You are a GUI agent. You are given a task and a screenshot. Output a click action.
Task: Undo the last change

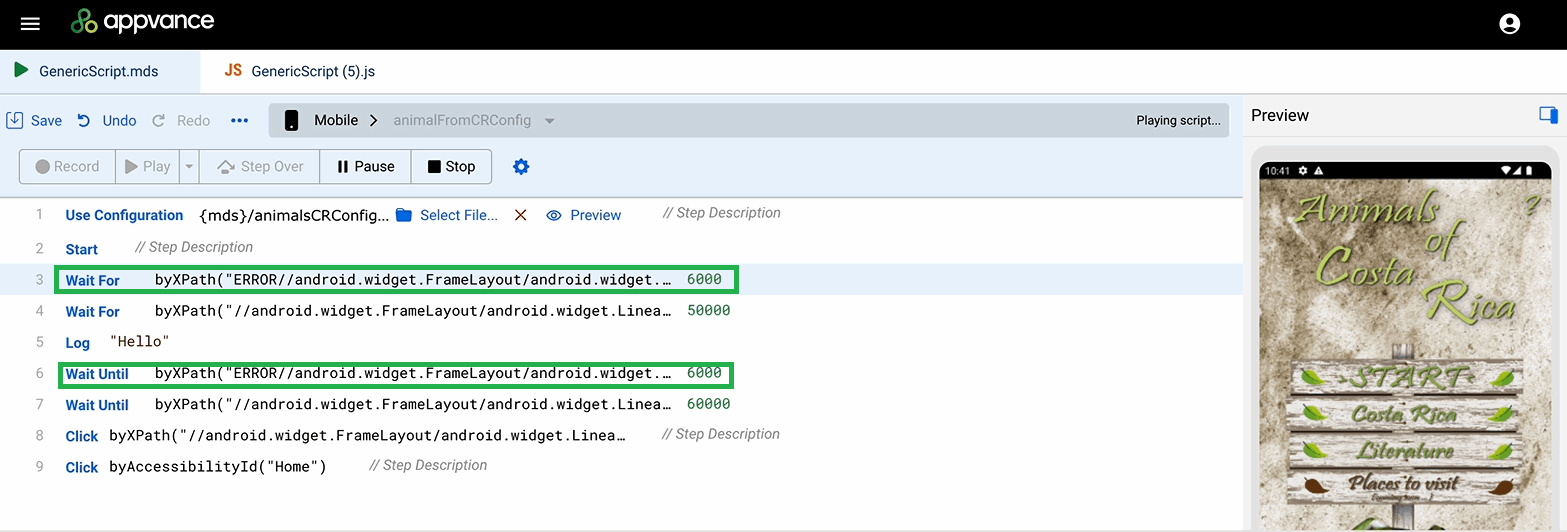pos(107,120)
